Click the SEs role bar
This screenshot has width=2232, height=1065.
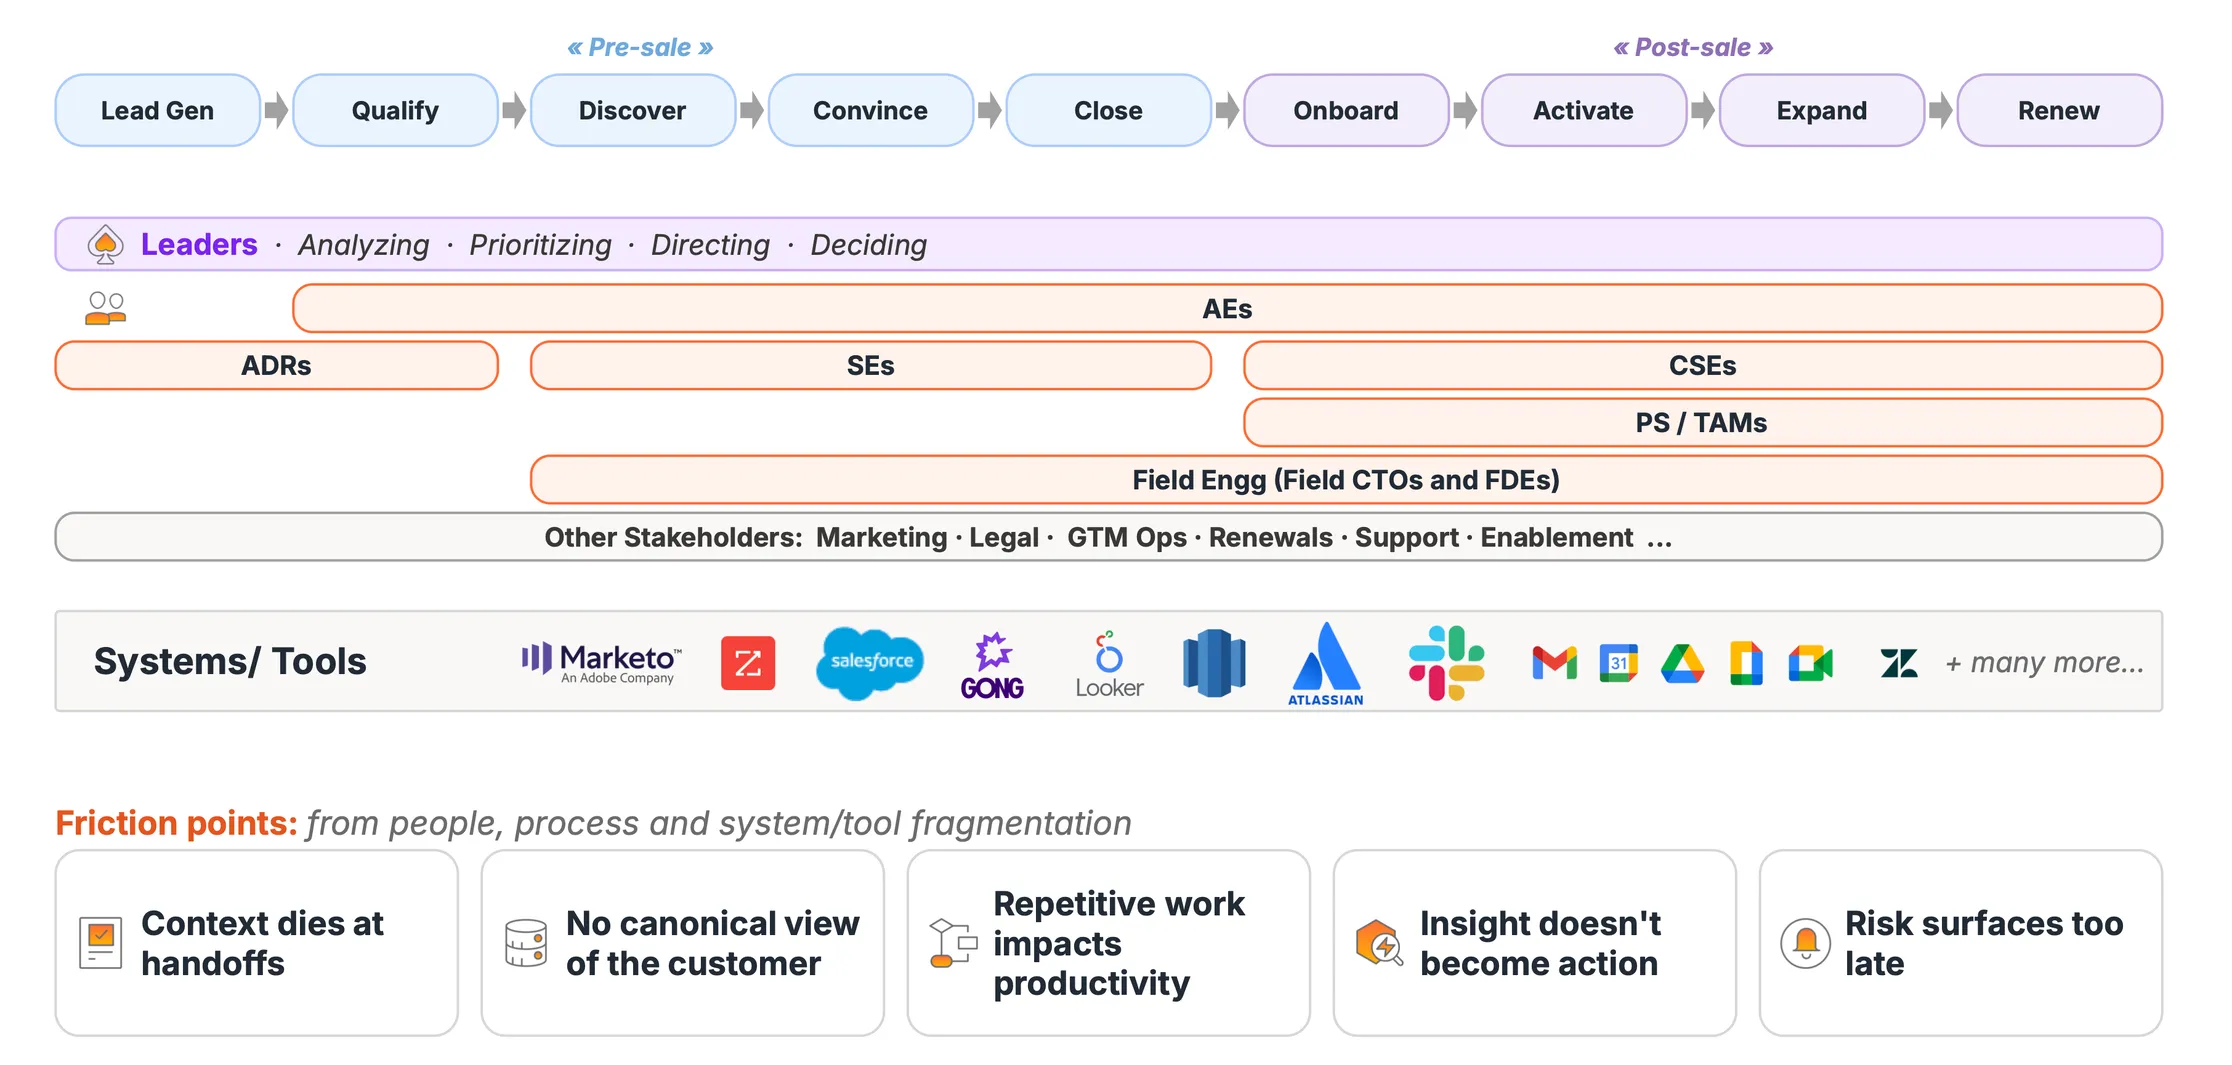pos(871,365)
